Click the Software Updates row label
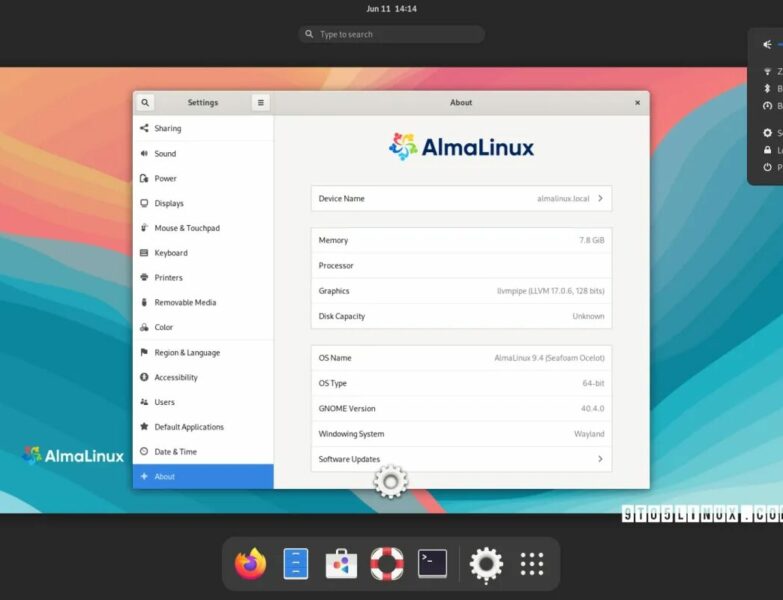Image resolution: width=783 pixels, height=600 pixels. point(349,459)
